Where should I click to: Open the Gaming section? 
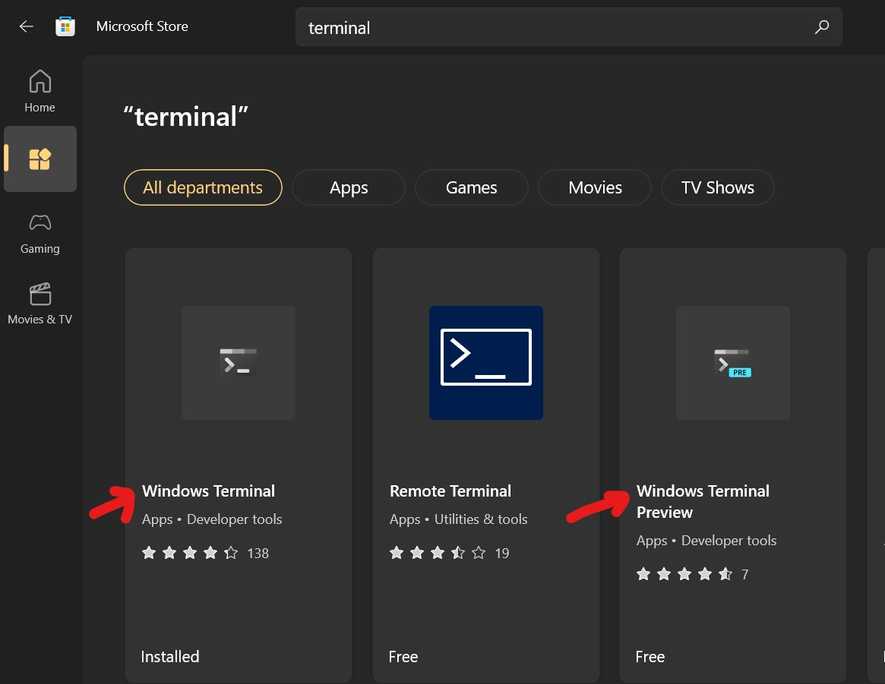pos(40,233)
